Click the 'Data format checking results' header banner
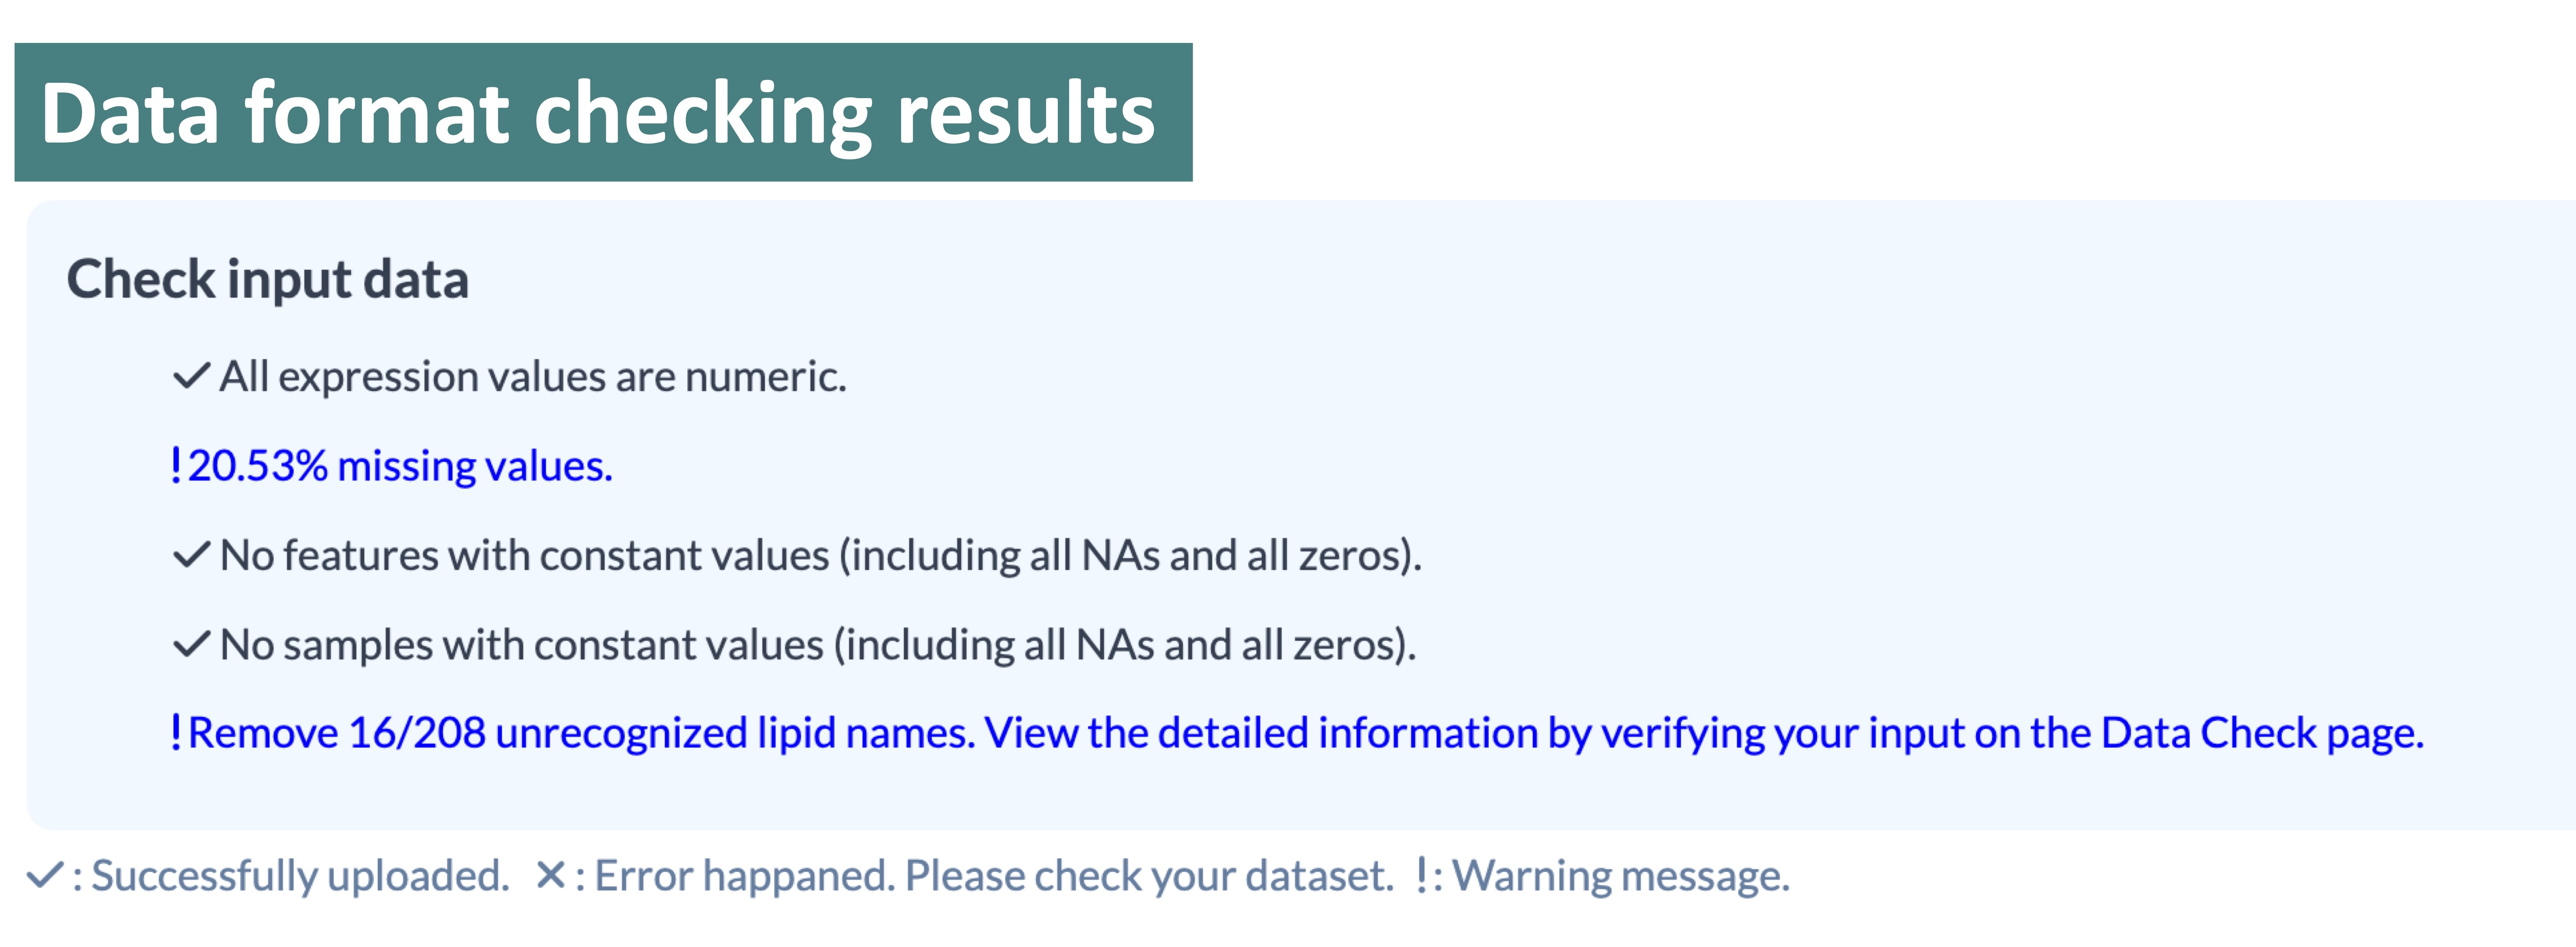This screenshot has width=2576, height=947. point(603,112)
